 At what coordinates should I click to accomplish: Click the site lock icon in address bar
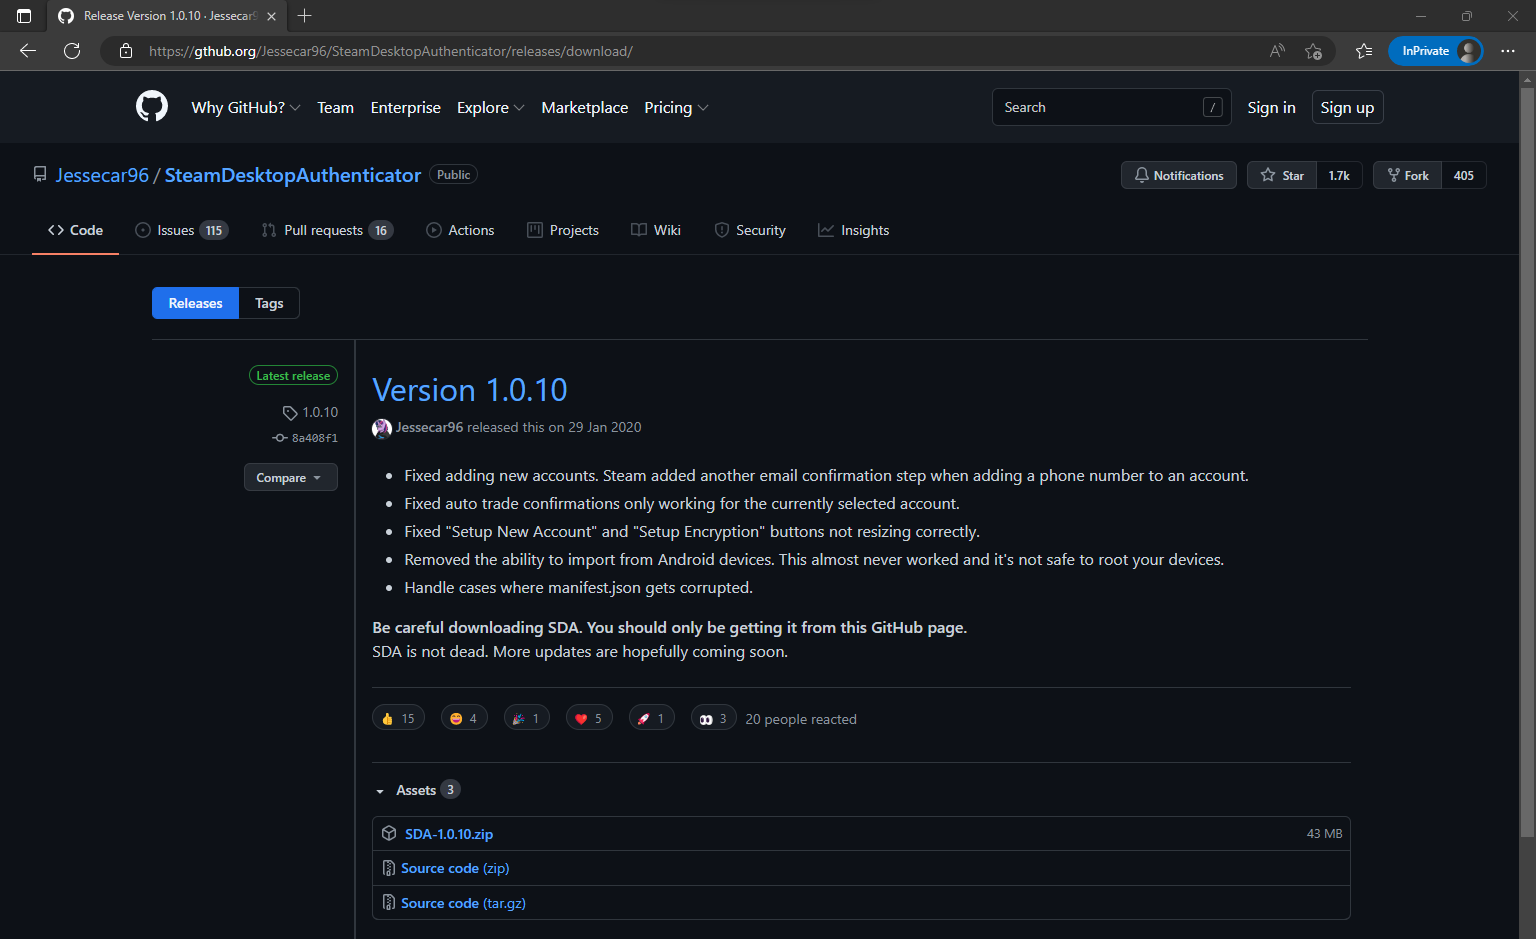click(126, 51)
